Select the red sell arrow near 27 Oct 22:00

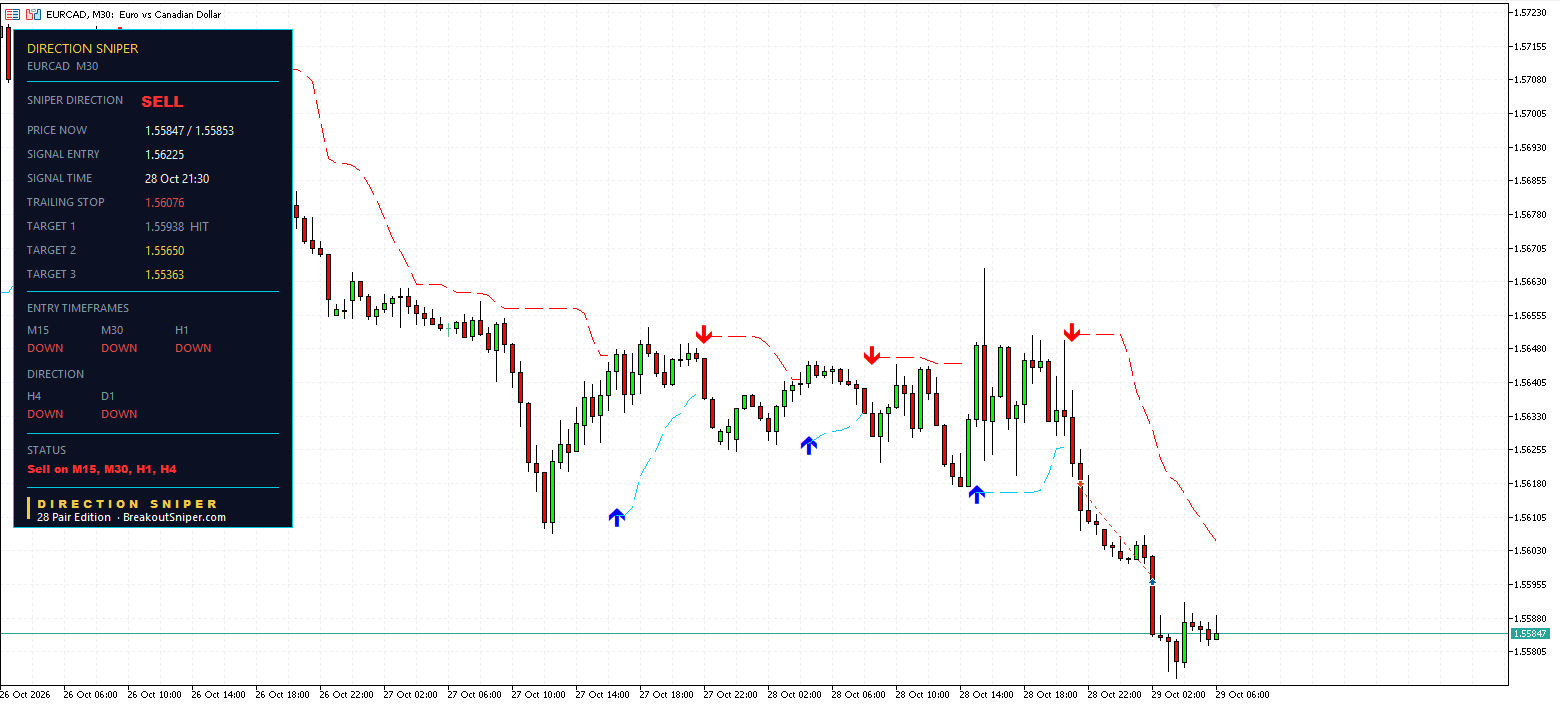point(704,334)
